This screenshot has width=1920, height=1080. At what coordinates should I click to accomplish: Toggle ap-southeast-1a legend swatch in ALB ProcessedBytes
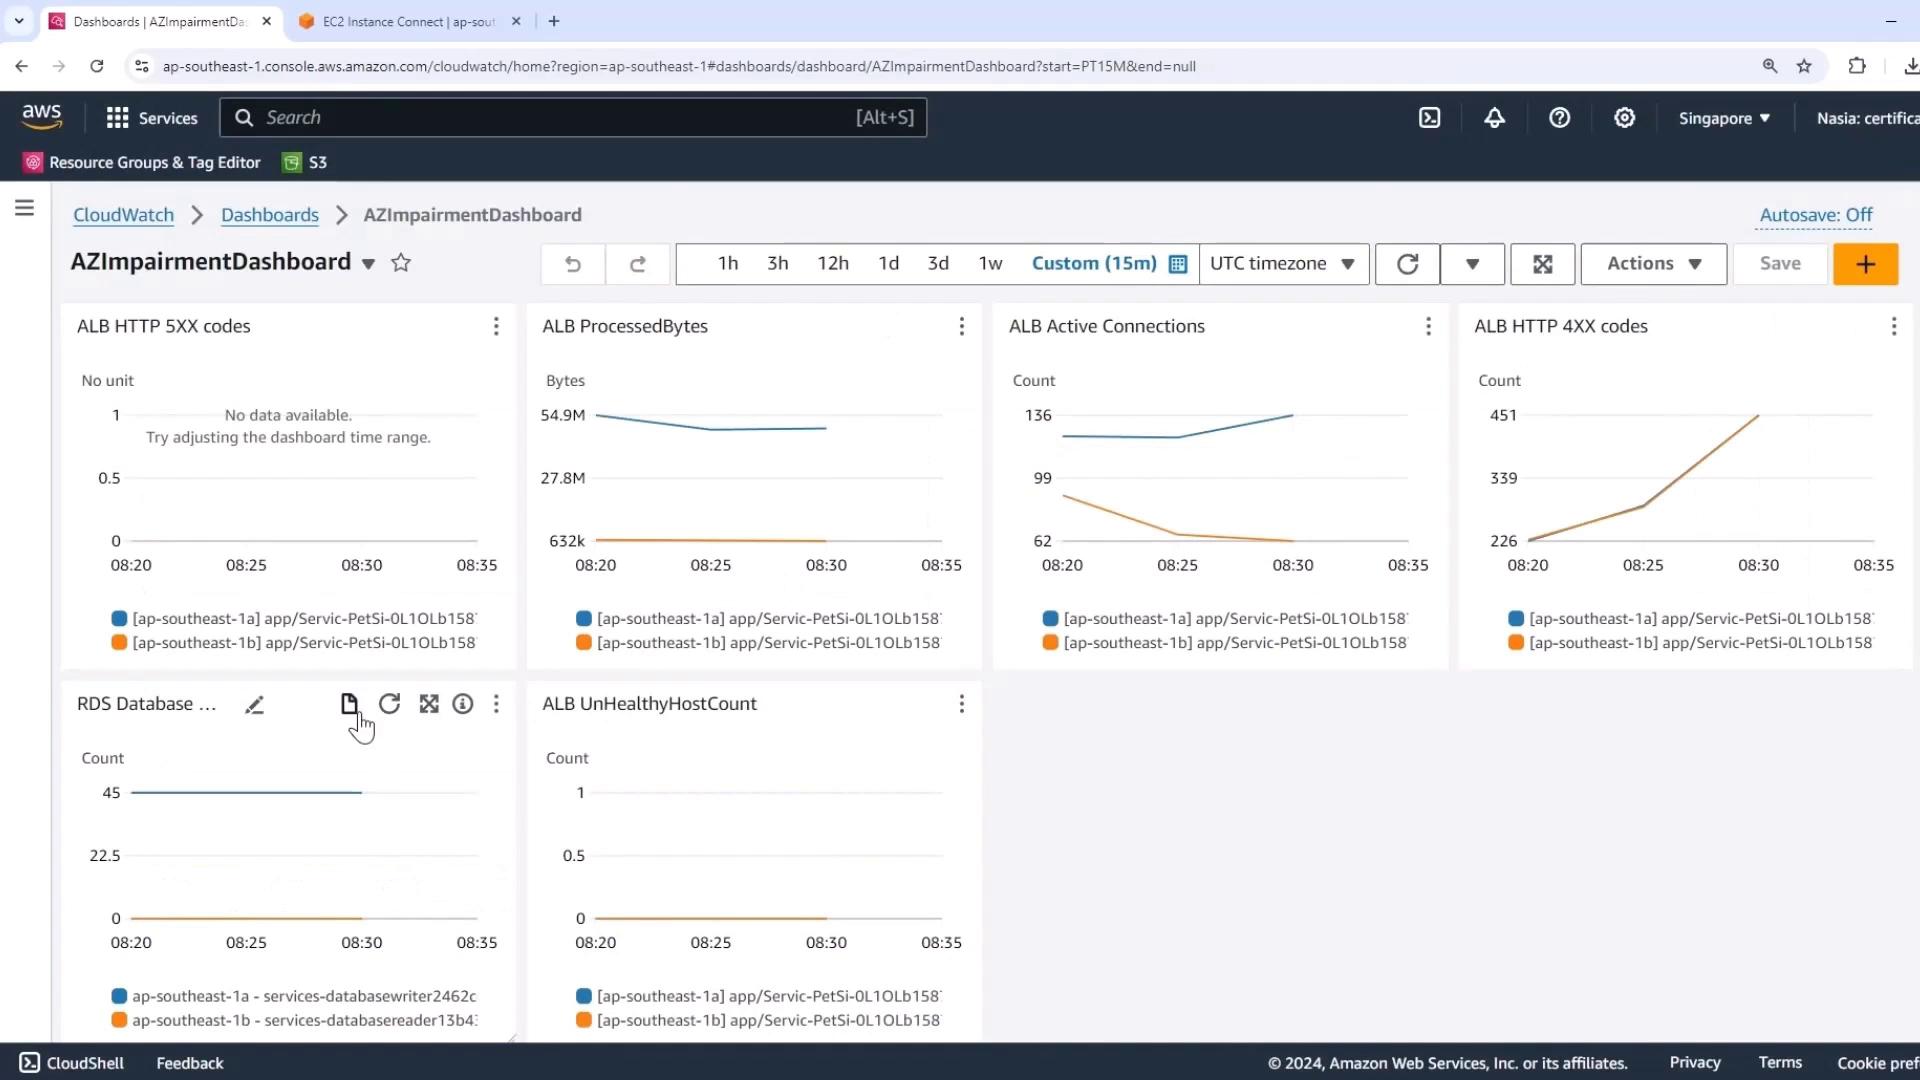pos(584,619)
